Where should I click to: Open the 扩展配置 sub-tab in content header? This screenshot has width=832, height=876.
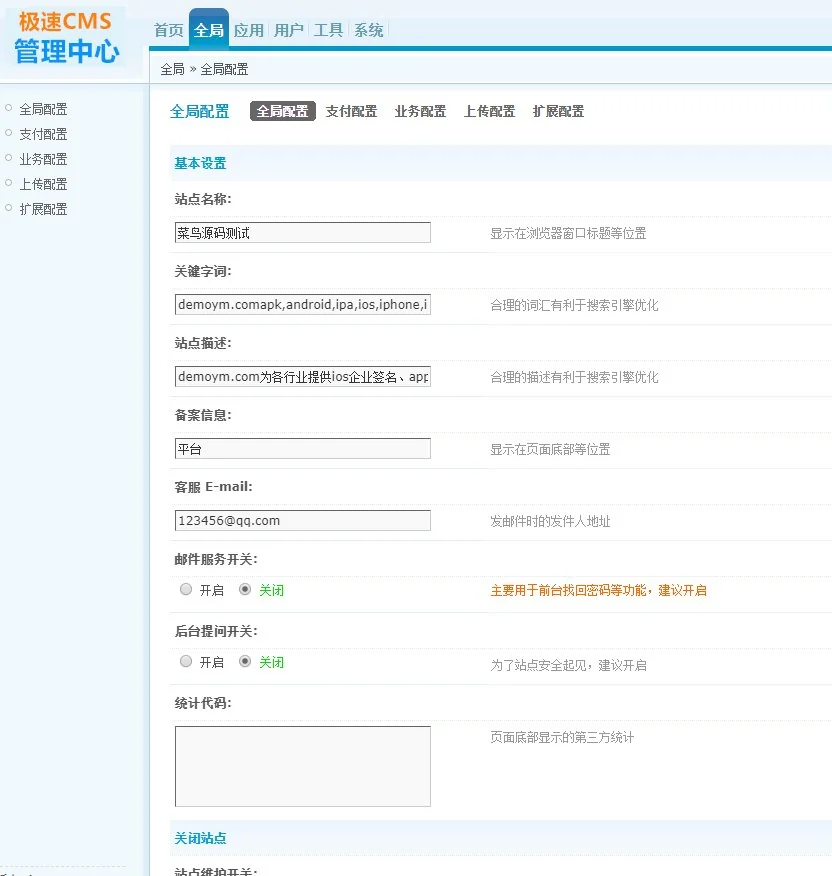[x=558, y=112]
